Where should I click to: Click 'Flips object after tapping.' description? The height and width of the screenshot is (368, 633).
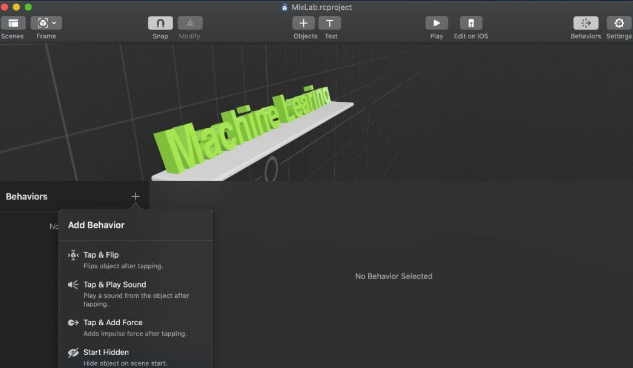click(123, 266)
